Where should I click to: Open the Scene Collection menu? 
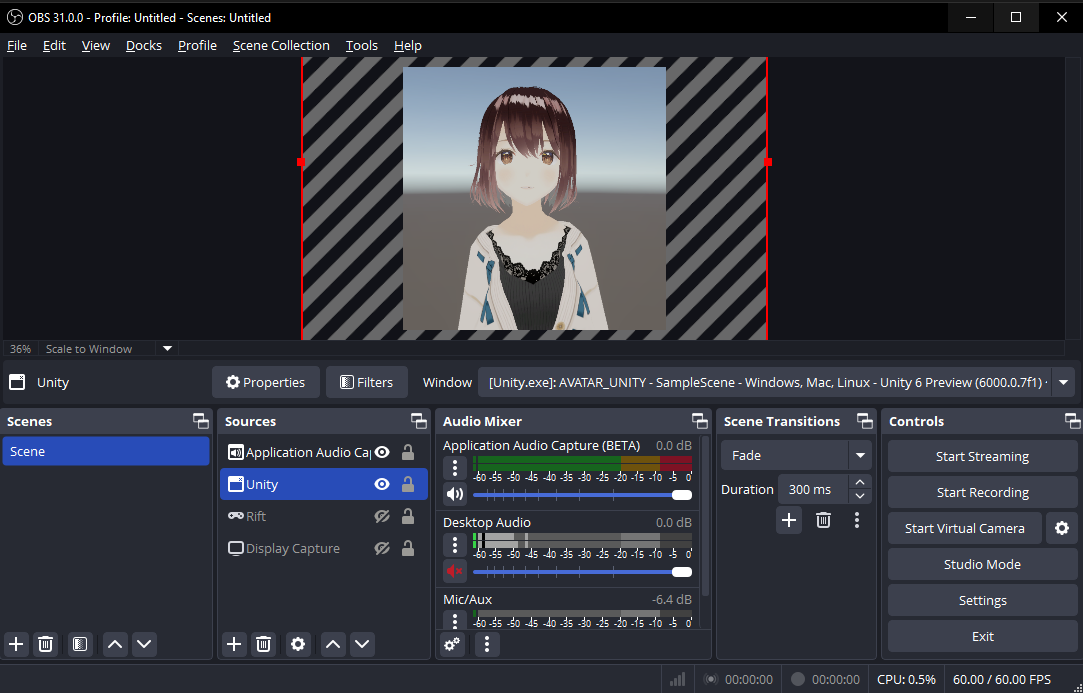point(281,46)
